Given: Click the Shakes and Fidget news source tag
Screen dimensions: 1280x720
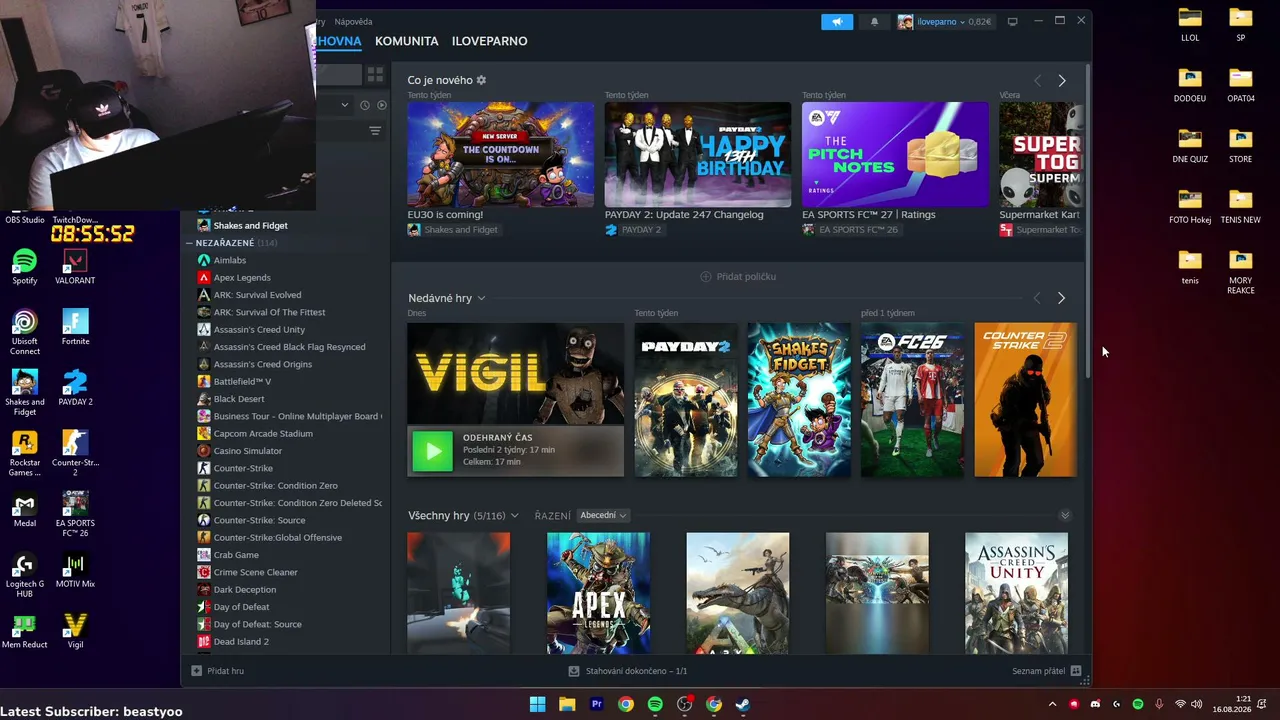Looking at the screenshot, I should (453, 230).
